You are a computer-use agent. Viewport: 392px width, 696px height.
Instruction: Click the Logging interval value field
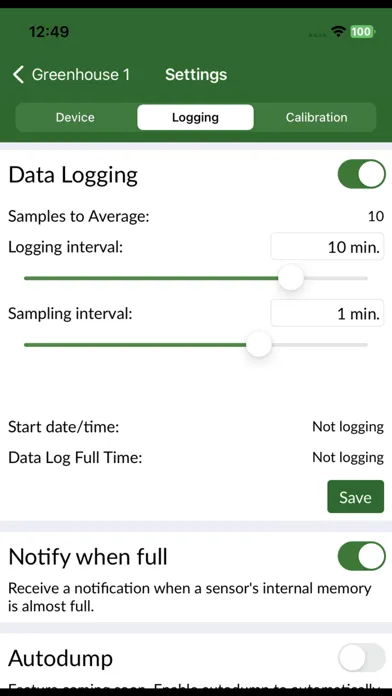[327, 246]
